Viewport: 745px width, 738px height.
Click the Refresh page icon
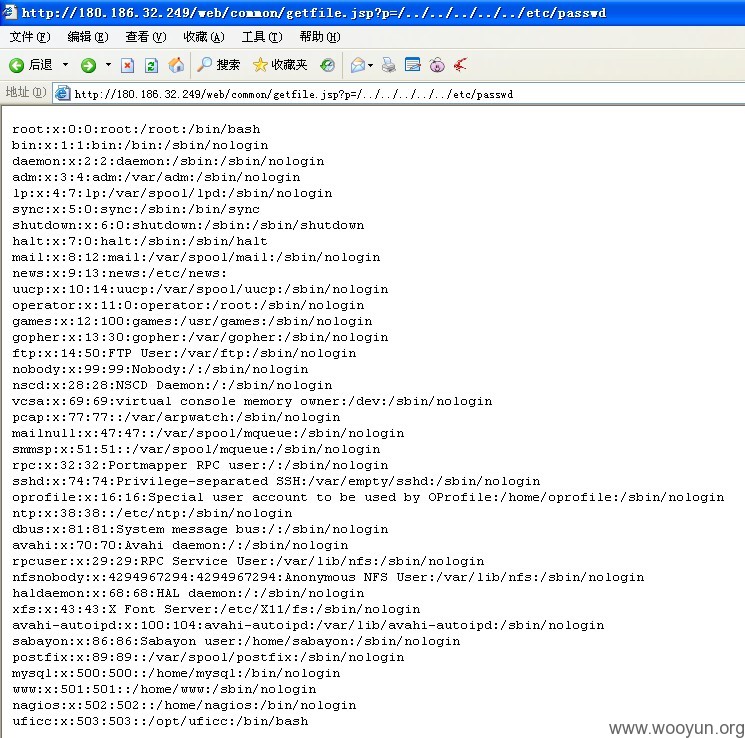[x=151, y=65]
